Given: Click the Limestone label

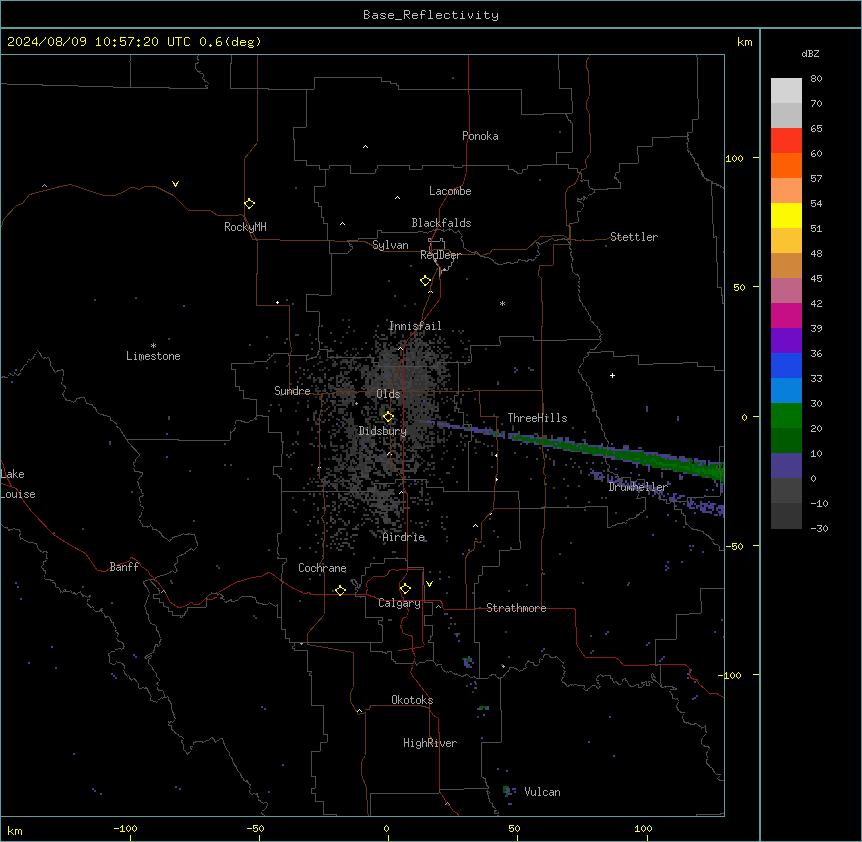Looking at the screenshot, I should coord(153,356).
